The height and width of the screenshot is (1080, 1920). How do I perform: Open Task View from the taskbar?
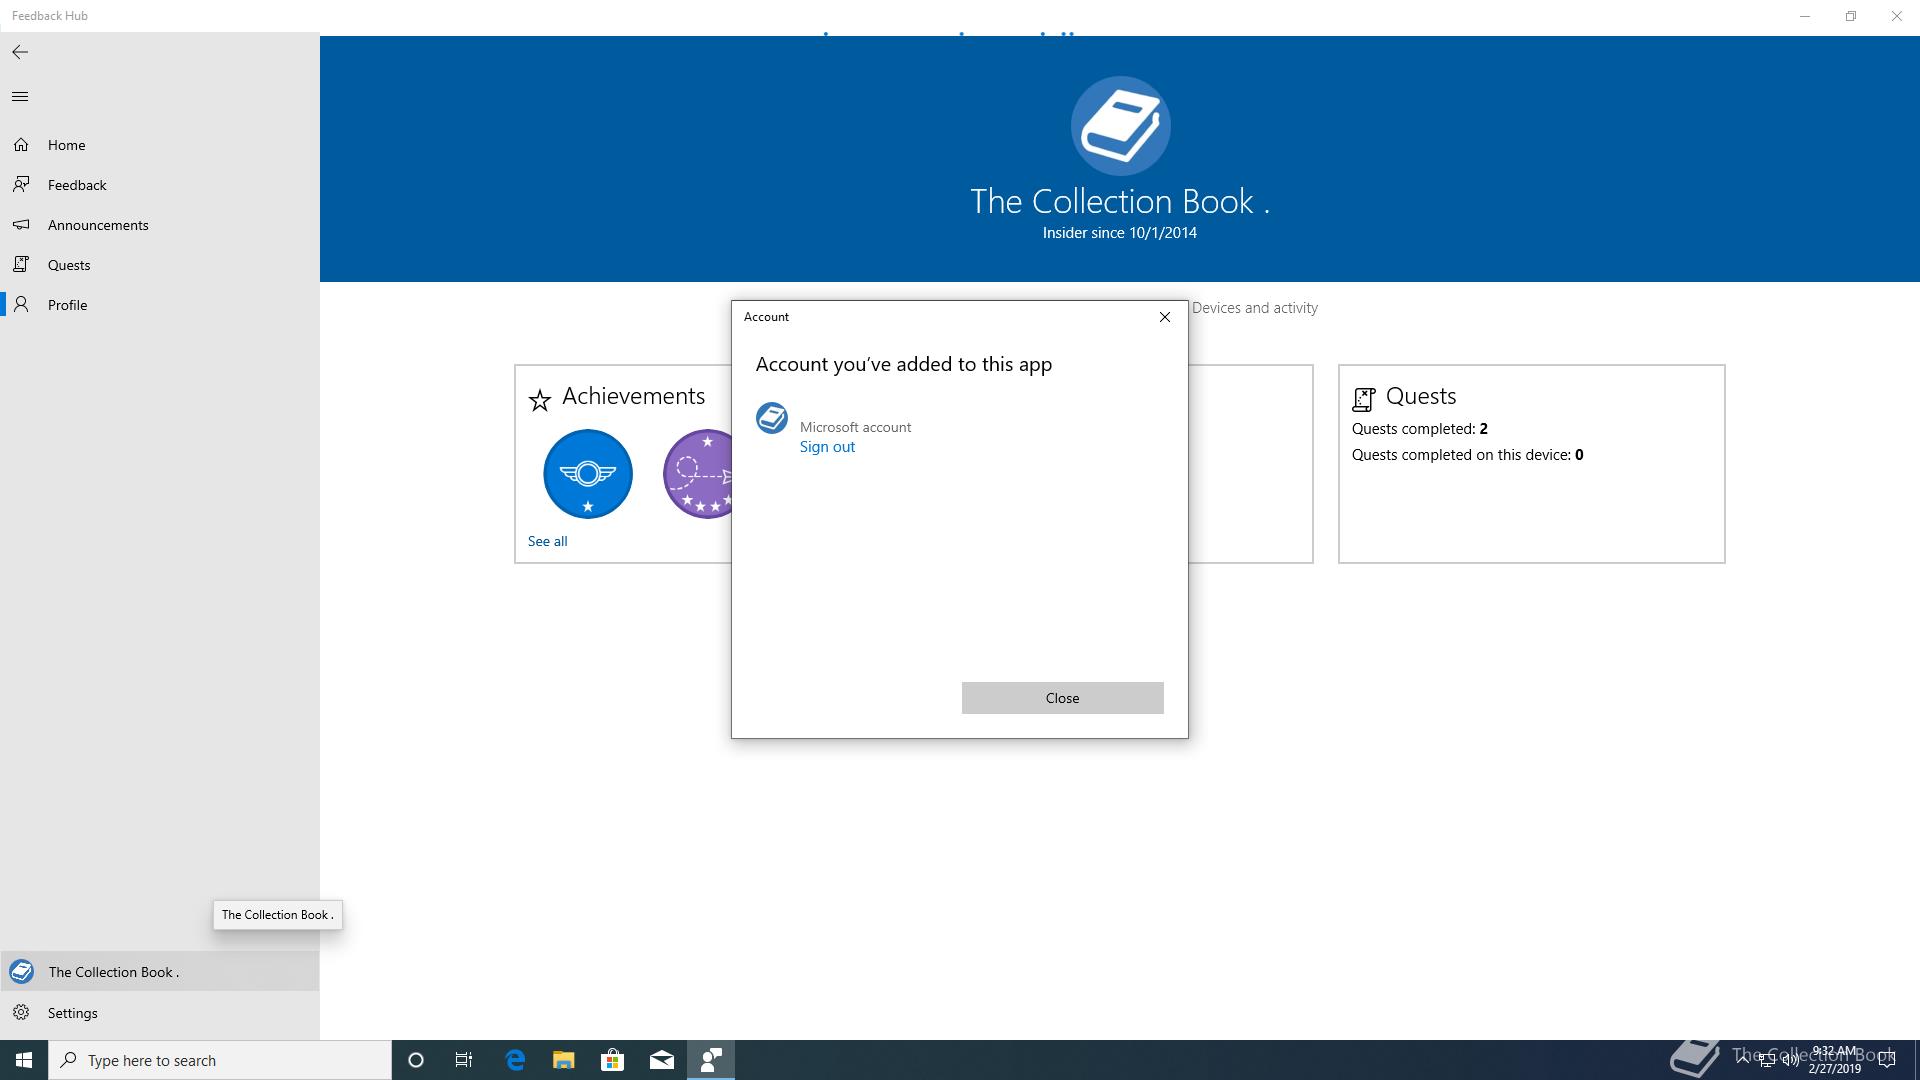click(464, 1060)
